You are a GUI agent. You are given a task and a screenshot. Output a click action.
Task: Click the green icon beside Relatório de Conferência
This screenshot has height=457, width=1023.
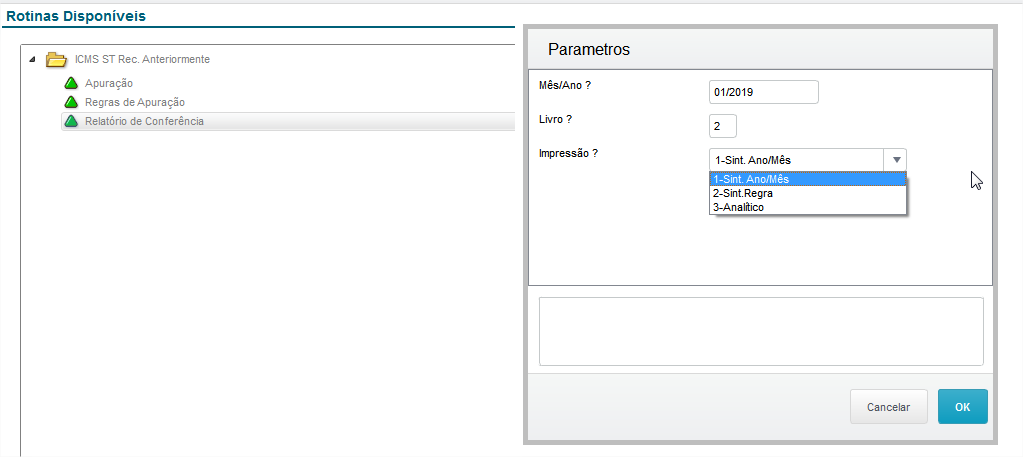pyautogui.click(x=71, y=122)
